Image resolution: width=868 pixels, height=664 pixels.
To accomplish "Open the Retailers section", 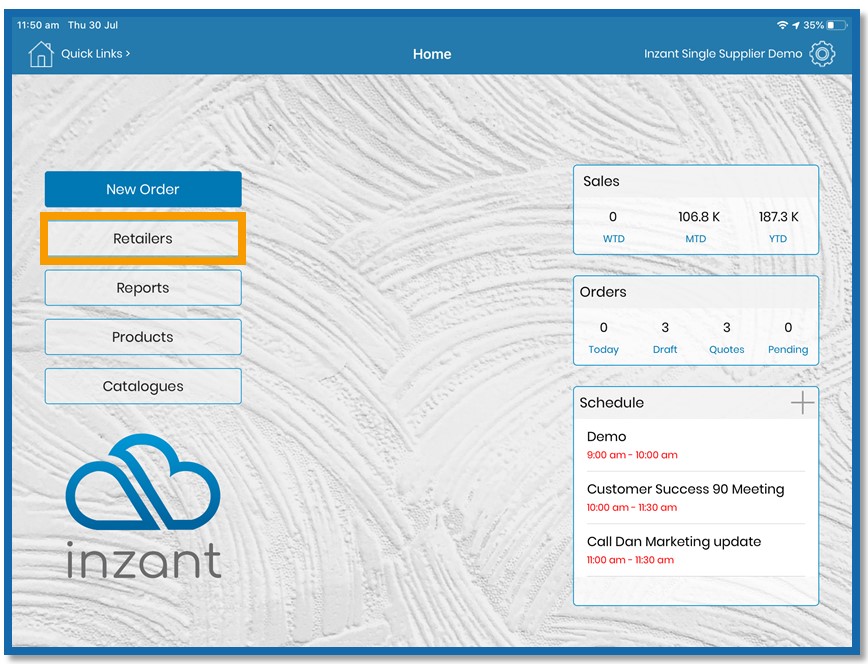I will [x=143, y=238].
